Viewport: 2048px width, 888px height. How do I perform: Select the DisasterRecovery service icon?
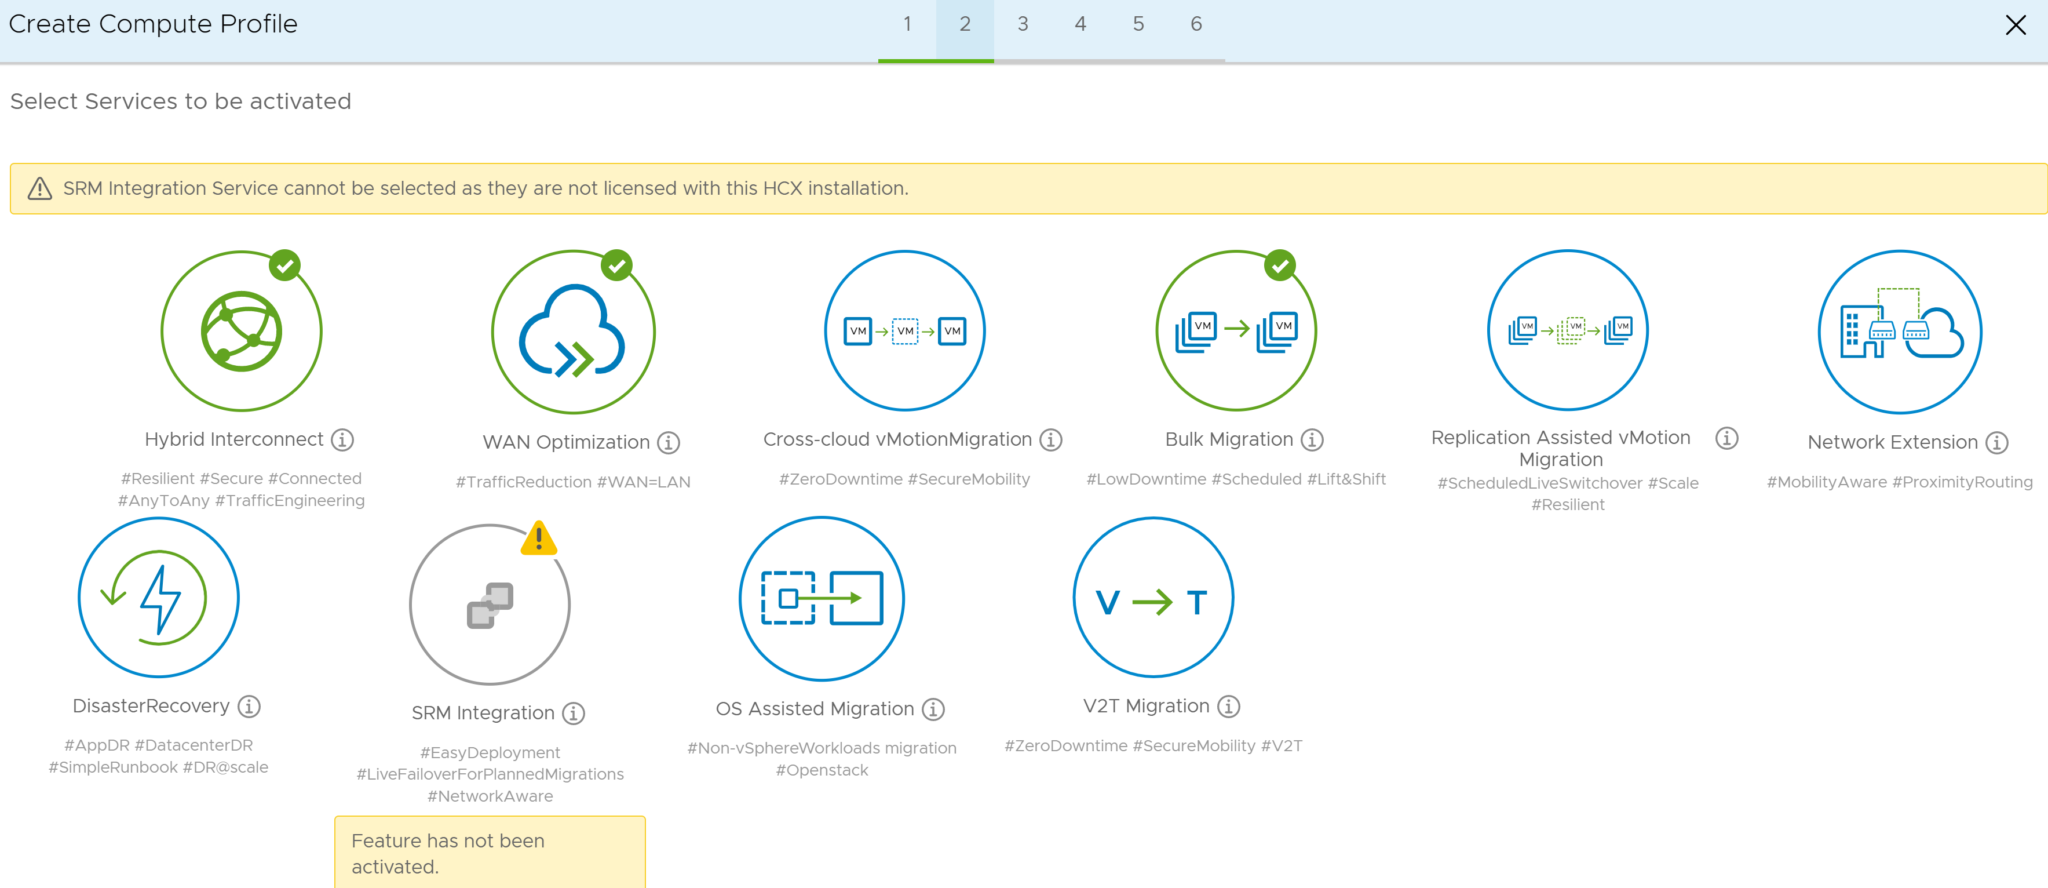(x=159, y=598)
